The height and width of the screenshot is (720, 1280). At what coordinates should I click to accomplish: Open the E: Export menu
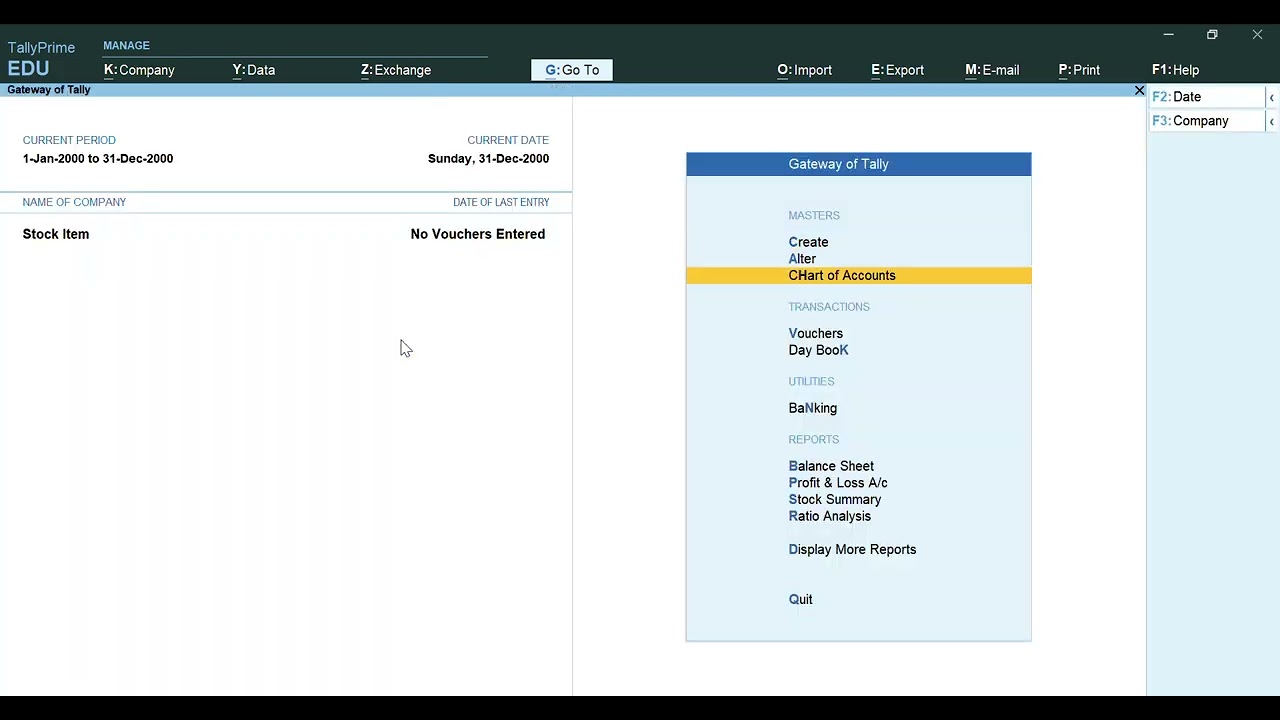point(898,70)
